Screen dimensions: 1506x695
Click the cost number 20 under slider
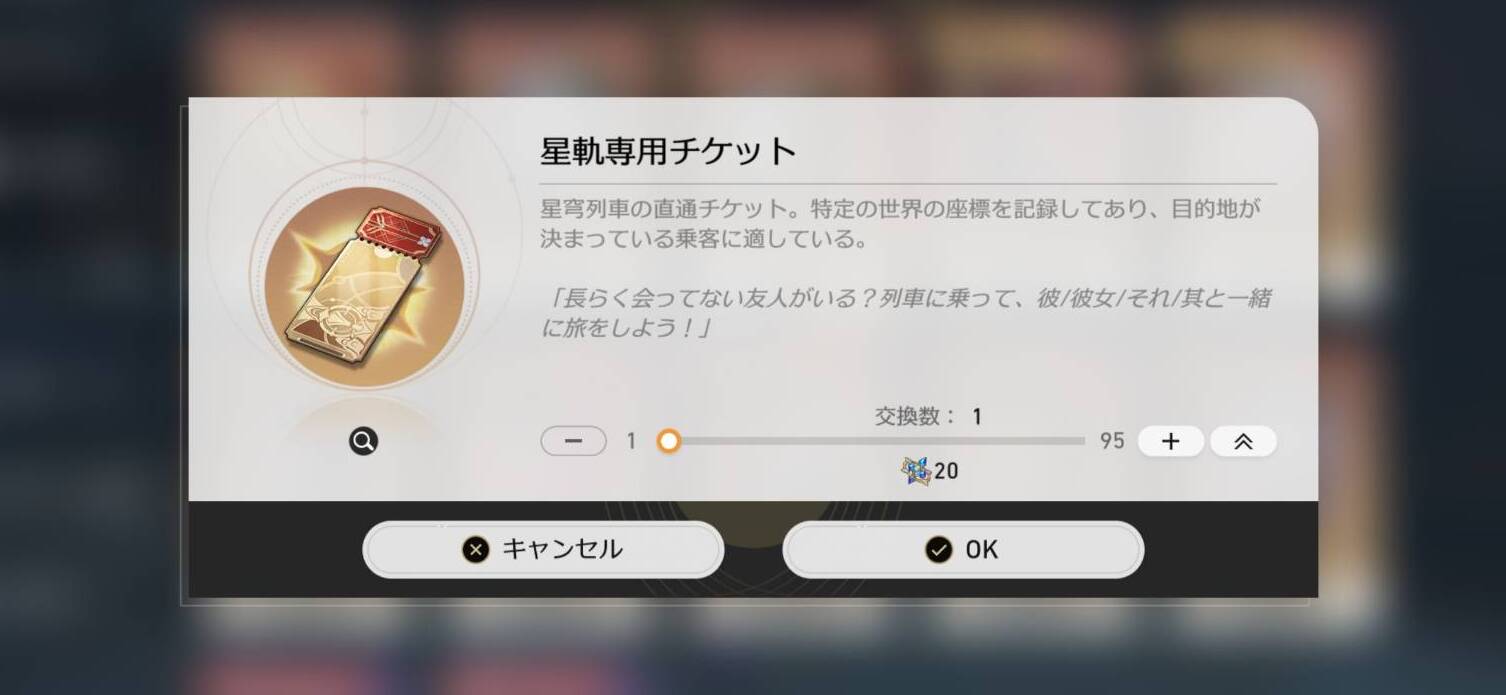tap(946, 471)
